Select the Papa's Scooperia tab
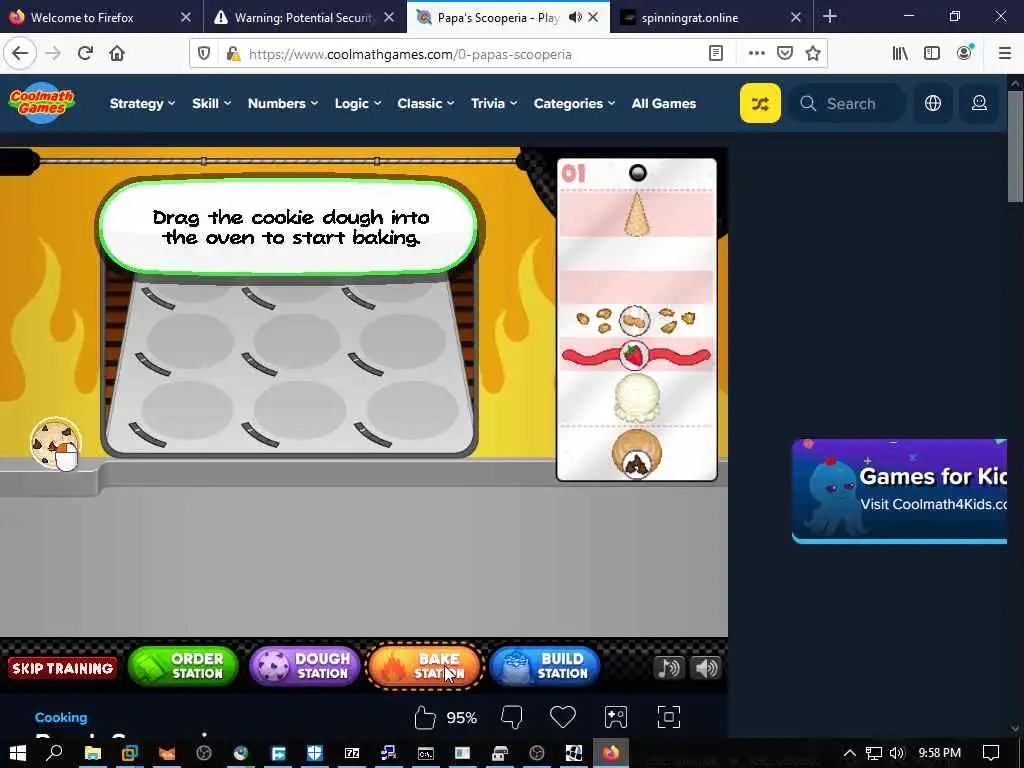Image resolution: width=1024 pixels, height=768 pixels. 498,18
